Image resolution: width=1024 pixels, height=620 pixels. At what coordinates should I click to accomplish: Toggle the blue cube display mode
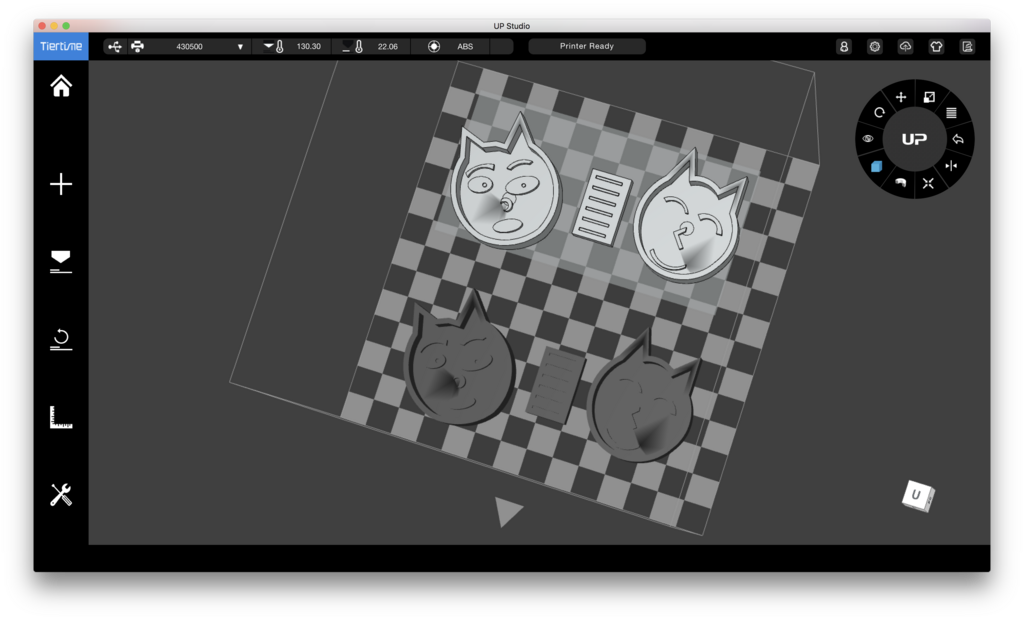[876, 167]
